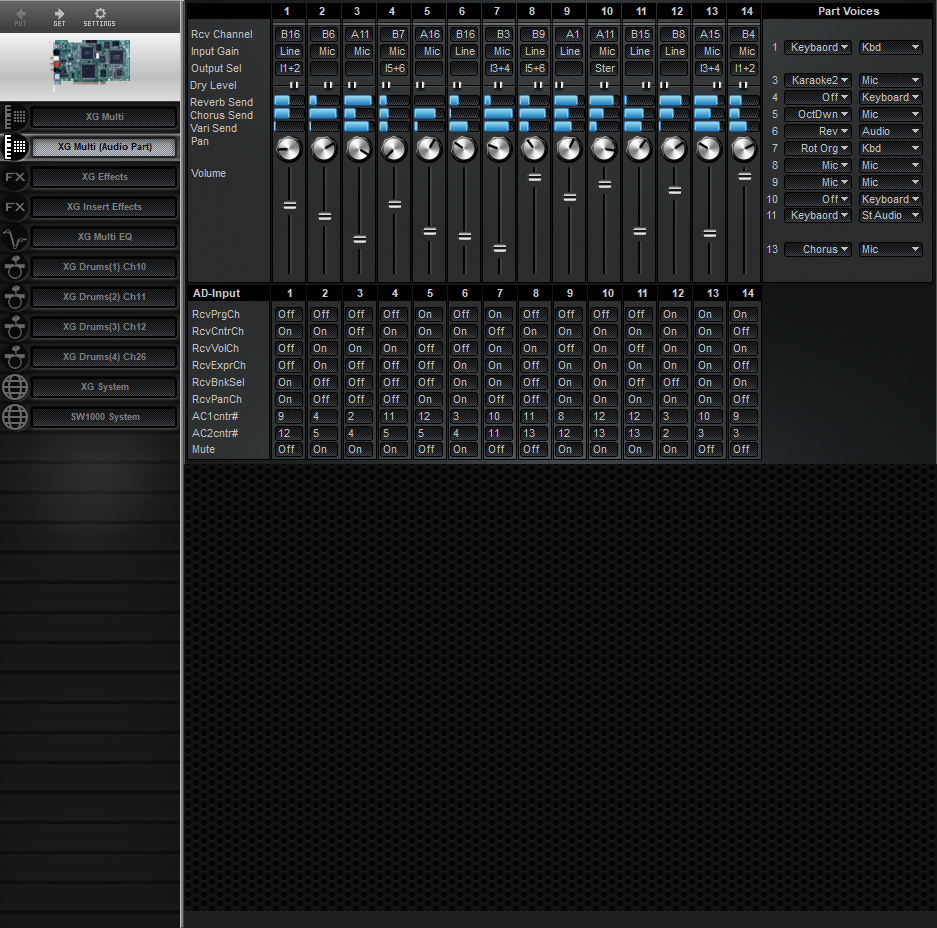Image resolution: width=937 pixels, height=928 pixels.
Task: Open Part Voices 6 Audio dropdown
Action: pyautogui.click(x=890, y=131)
